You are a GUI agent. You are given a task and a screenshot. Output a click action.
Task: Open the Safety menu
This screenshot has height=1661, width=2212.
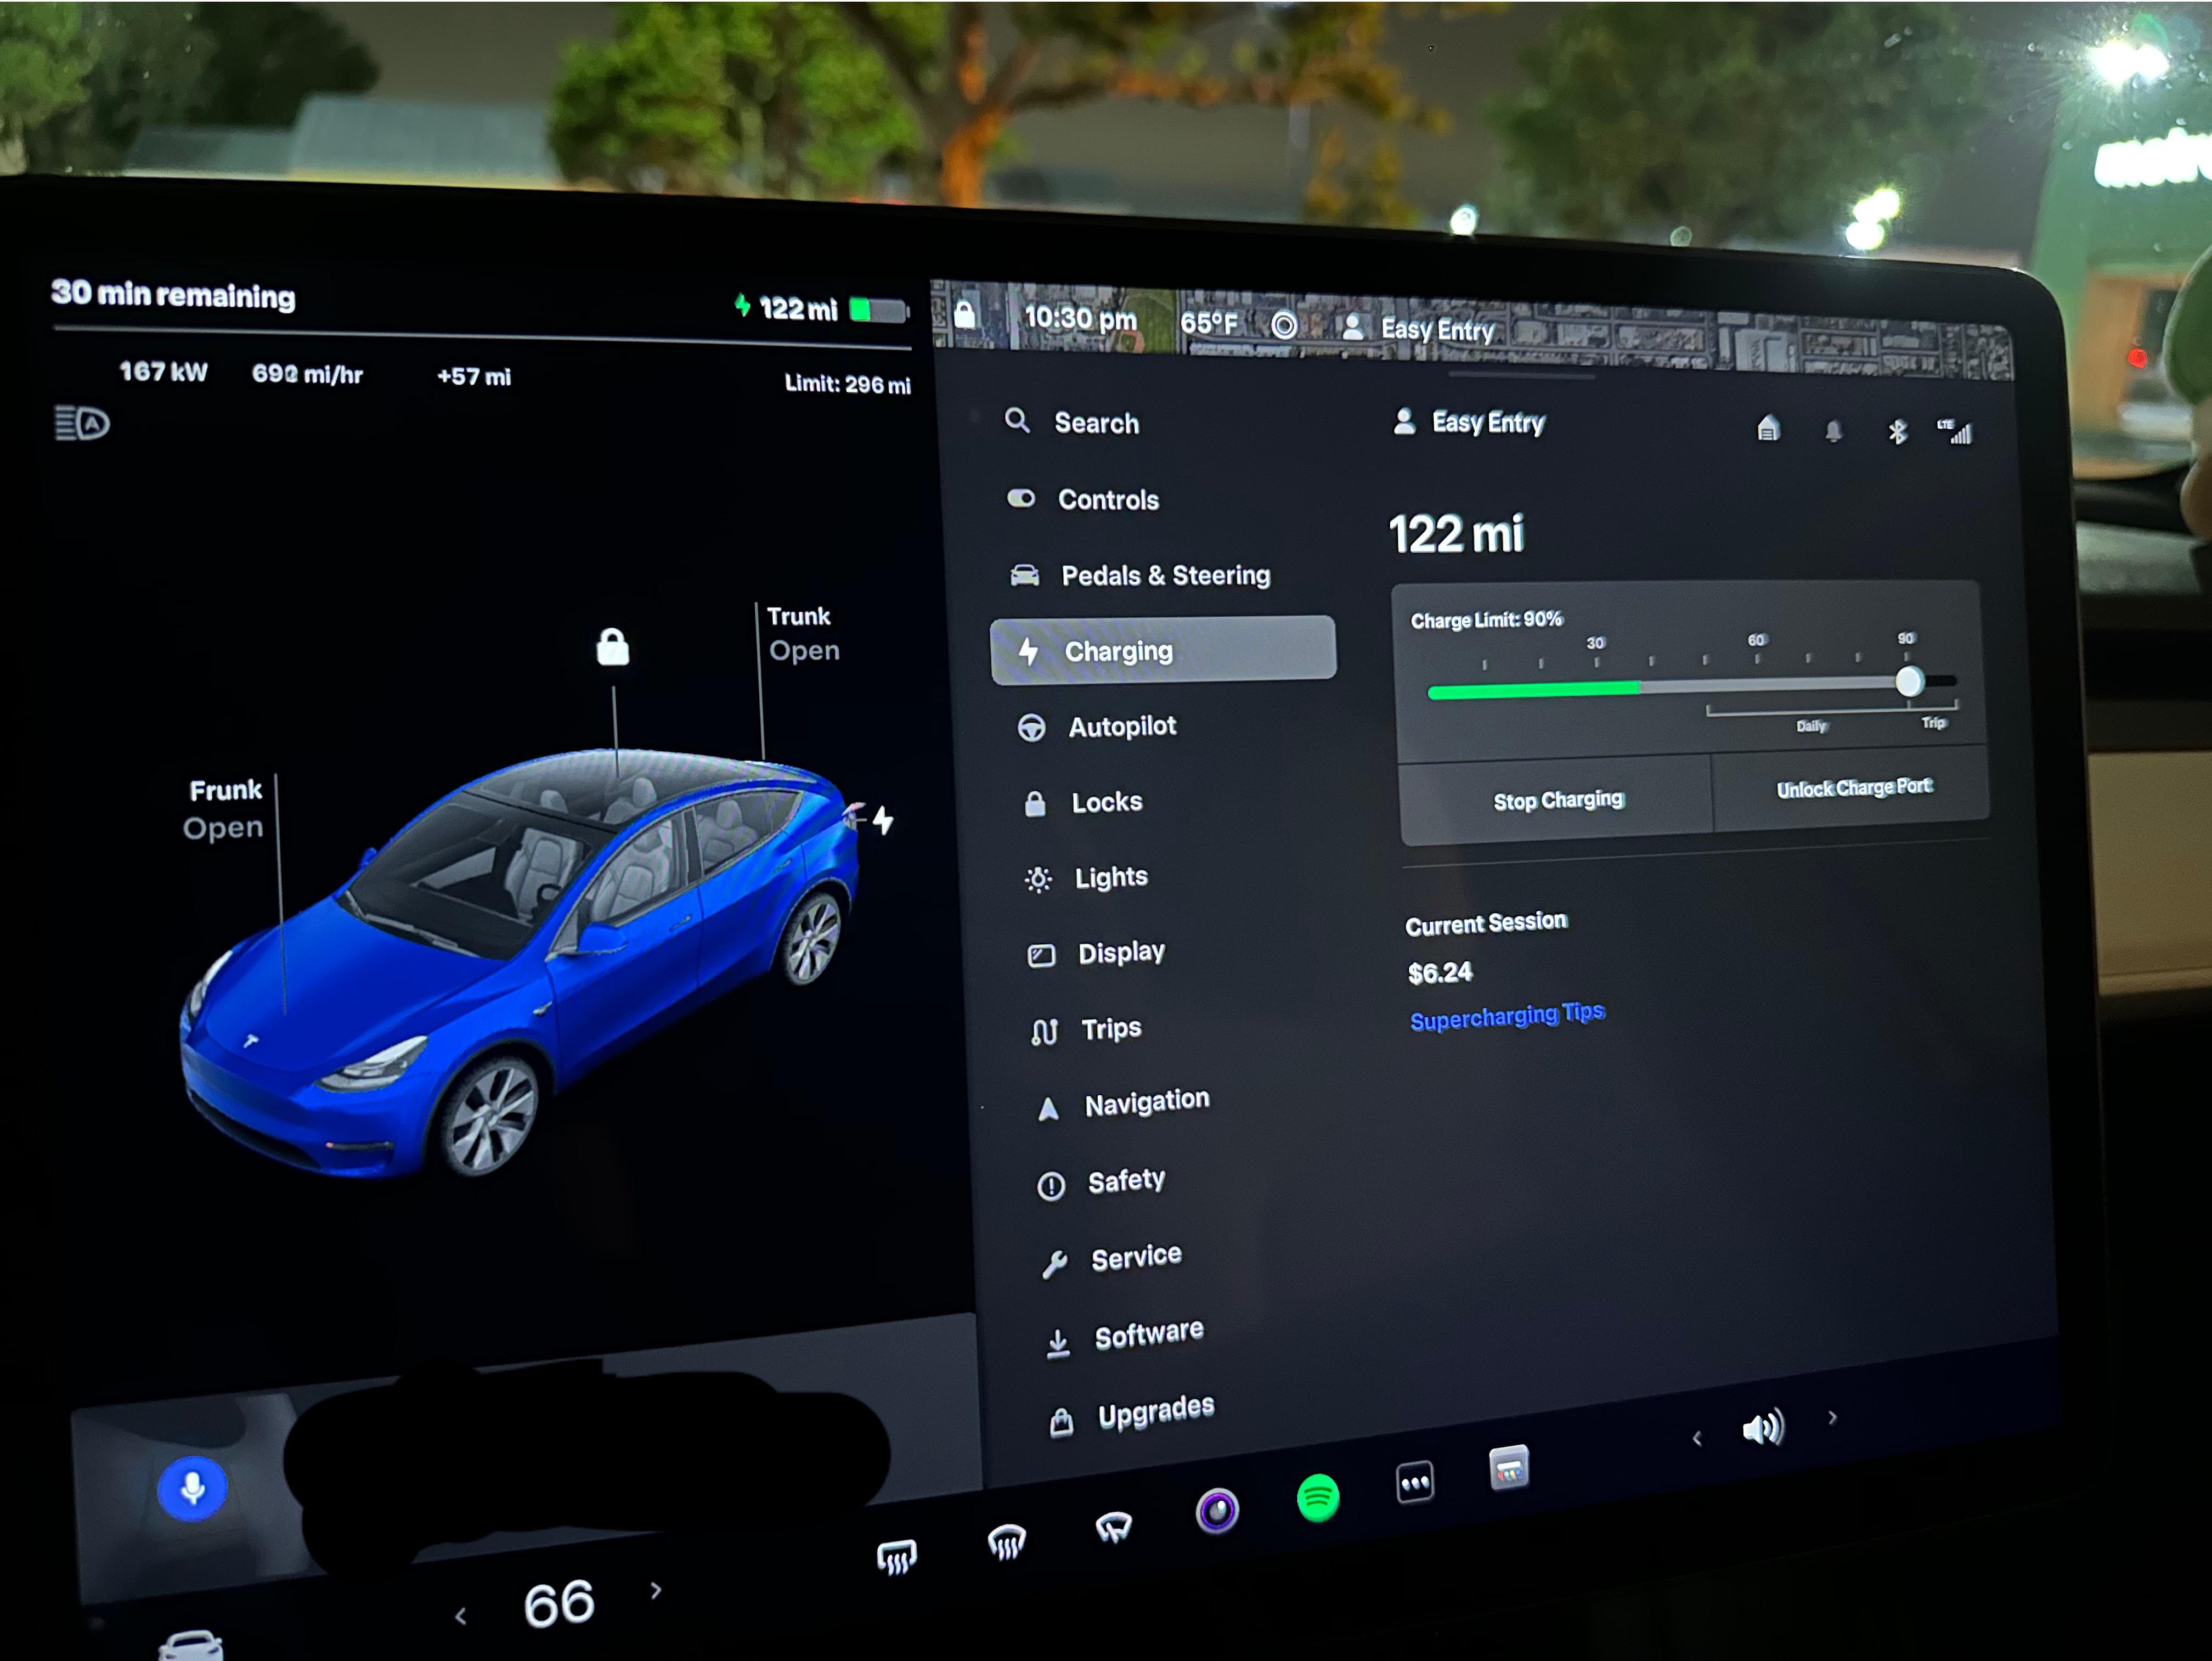(1101, 1182)
